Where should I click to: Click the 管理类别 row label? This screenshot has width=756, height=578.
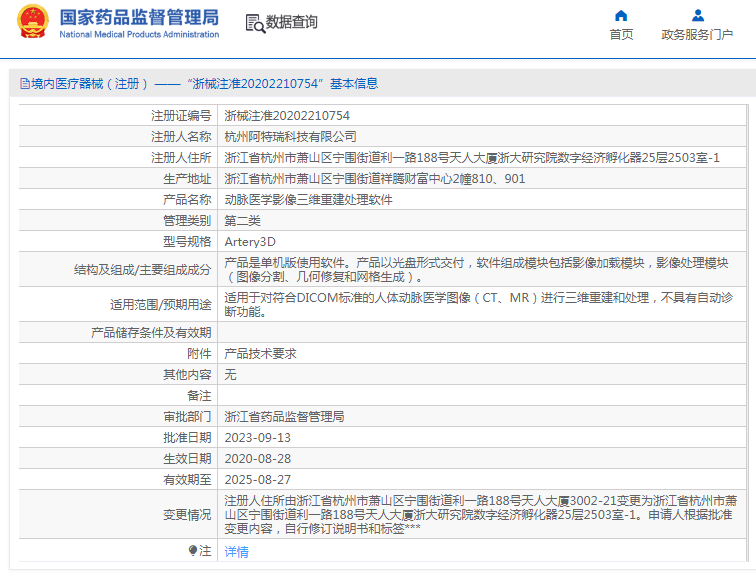coord(187,221)
